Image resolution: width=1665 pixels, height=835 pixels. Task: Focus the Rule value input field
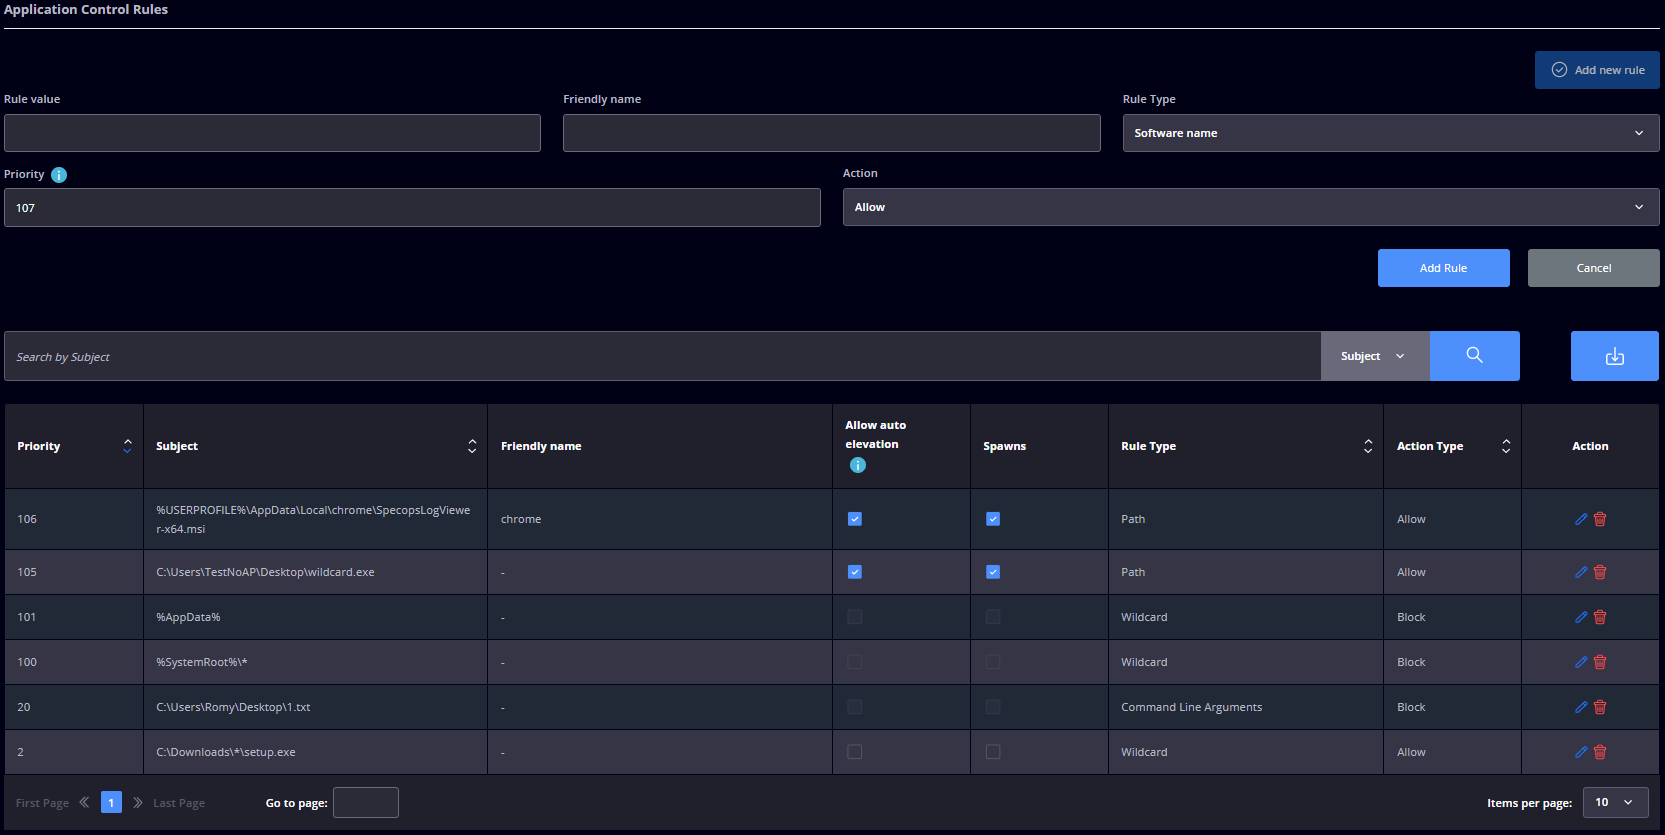(272, 133)
